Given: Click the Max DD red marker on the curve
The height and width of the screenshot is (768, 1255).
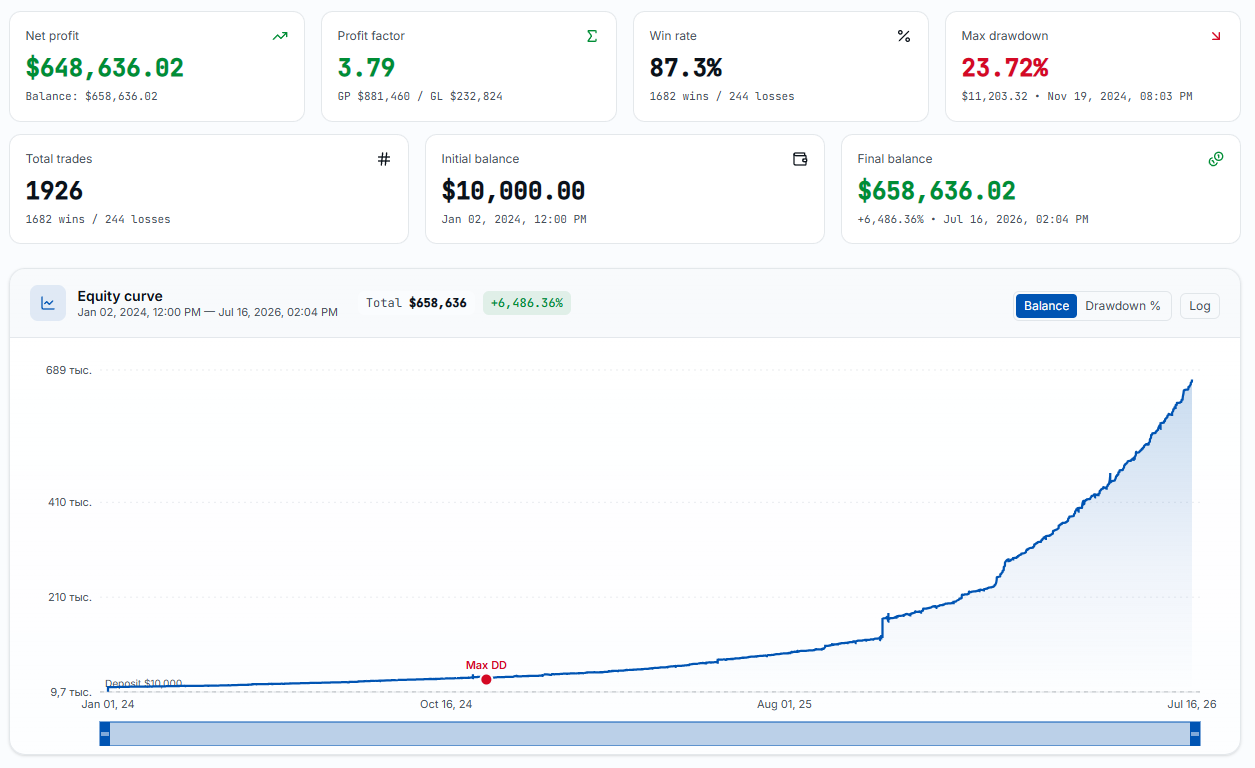Looking at the screenshot, I should [x=486, y=679].
